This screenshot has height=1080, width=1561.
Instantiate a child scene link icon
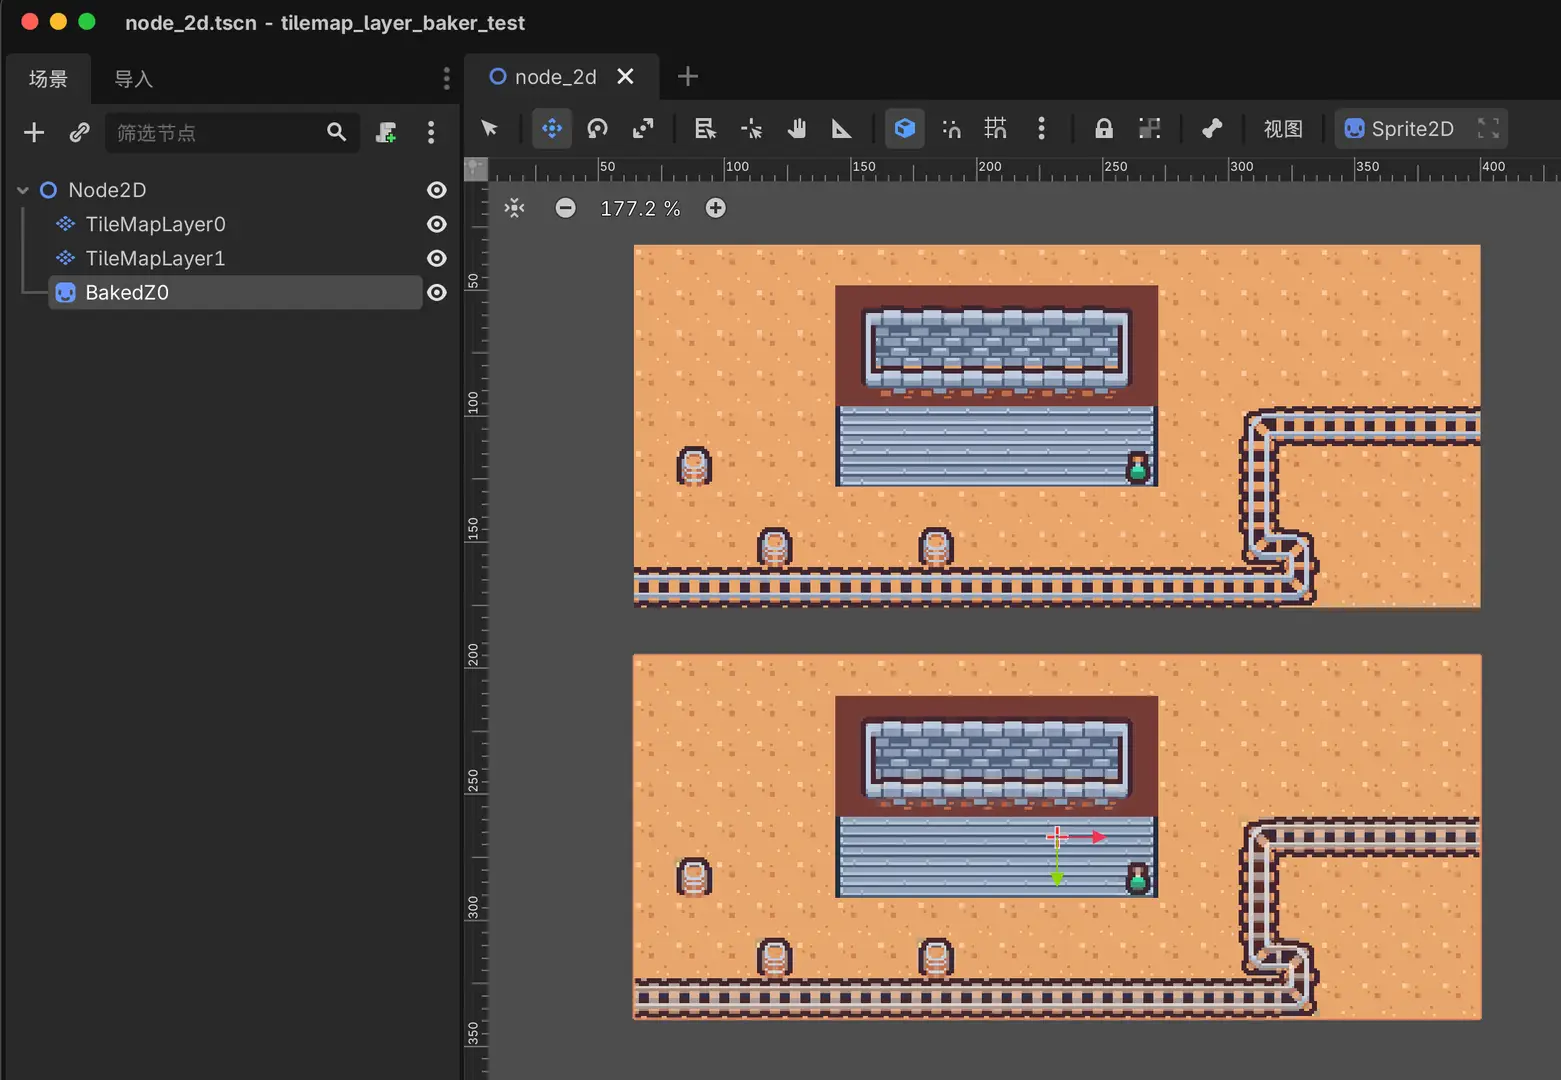click(80, 132)
